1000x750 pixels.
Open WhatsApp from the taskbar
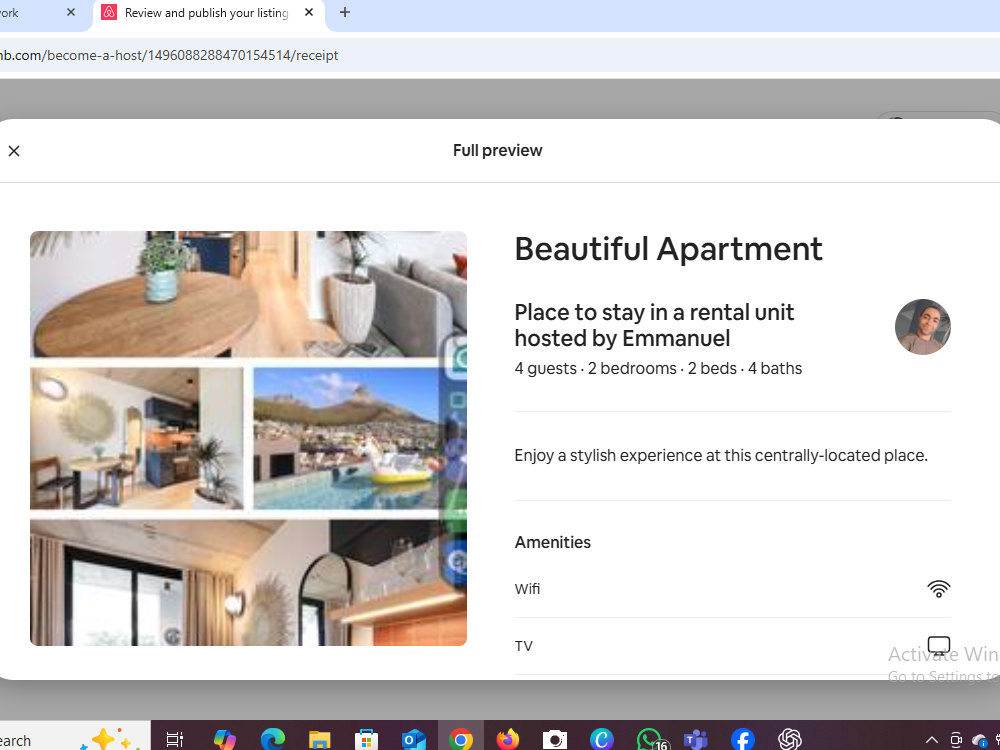point(650,739)
